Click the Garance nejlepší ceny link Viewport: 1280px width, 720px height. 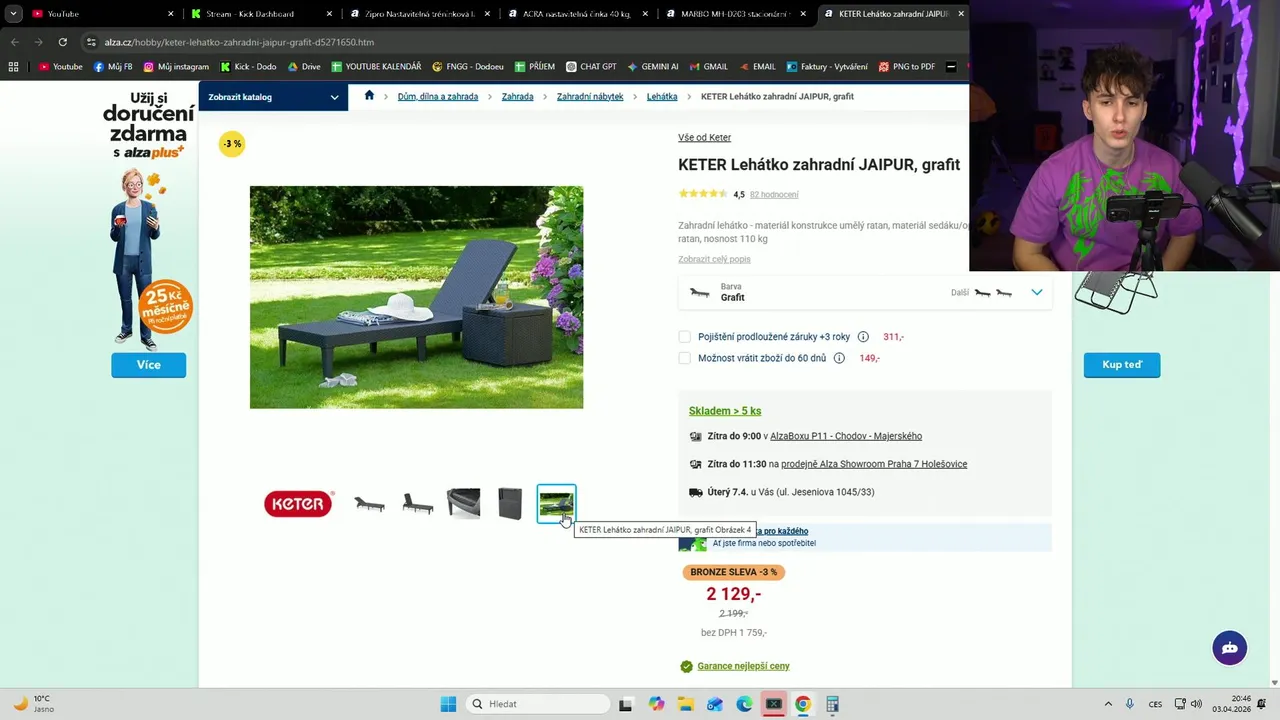click(743, 666)
